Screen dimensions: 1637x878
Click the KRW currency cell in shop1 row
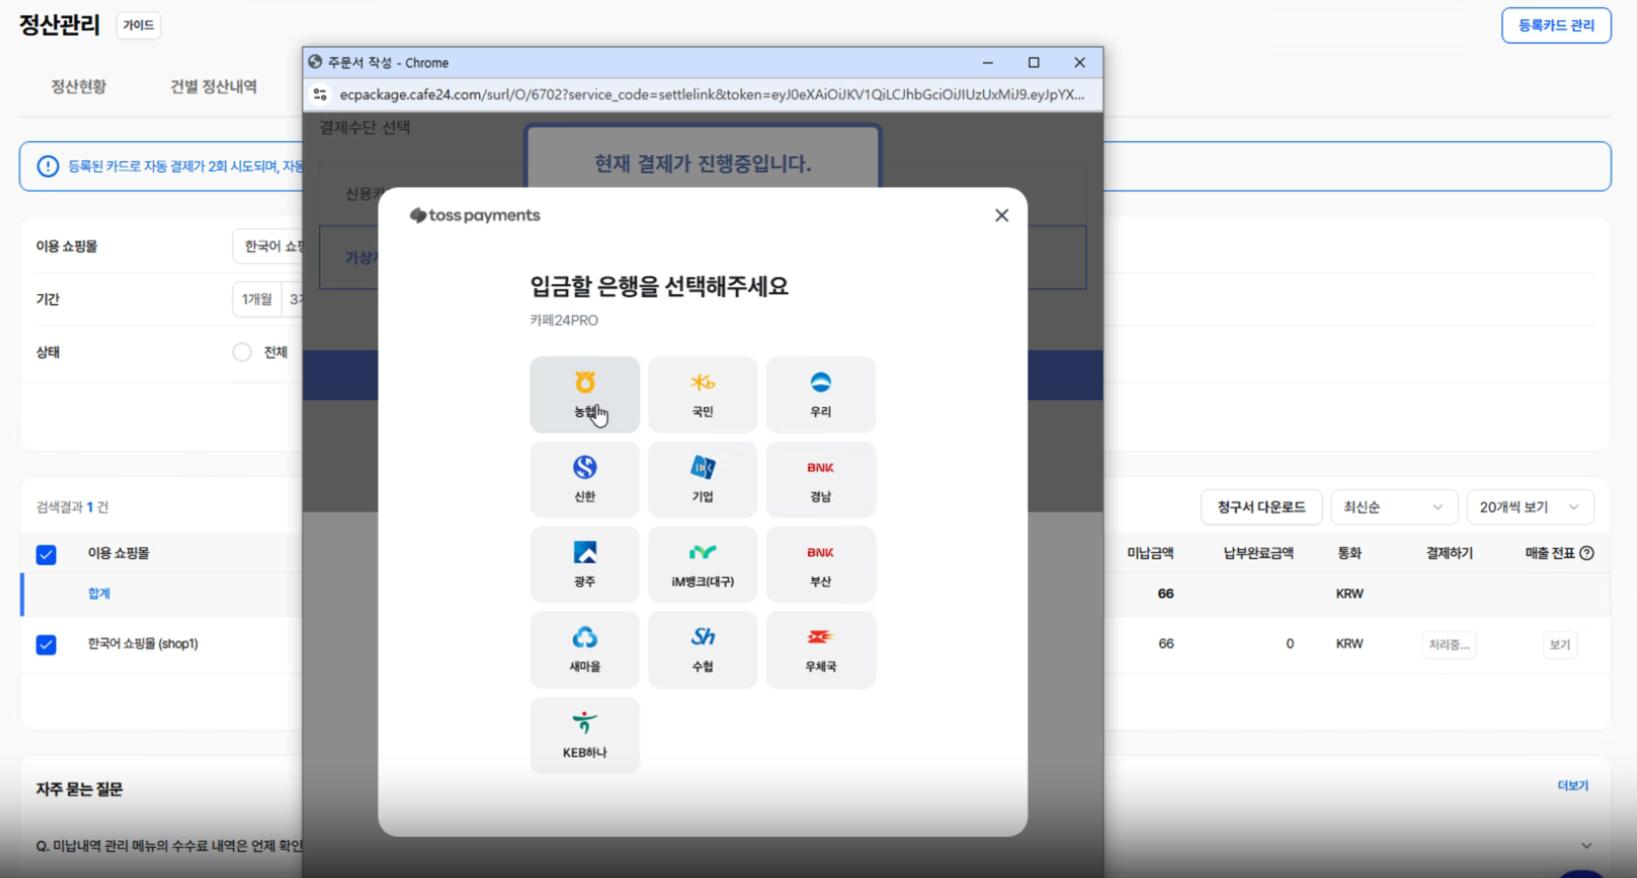1349,644
